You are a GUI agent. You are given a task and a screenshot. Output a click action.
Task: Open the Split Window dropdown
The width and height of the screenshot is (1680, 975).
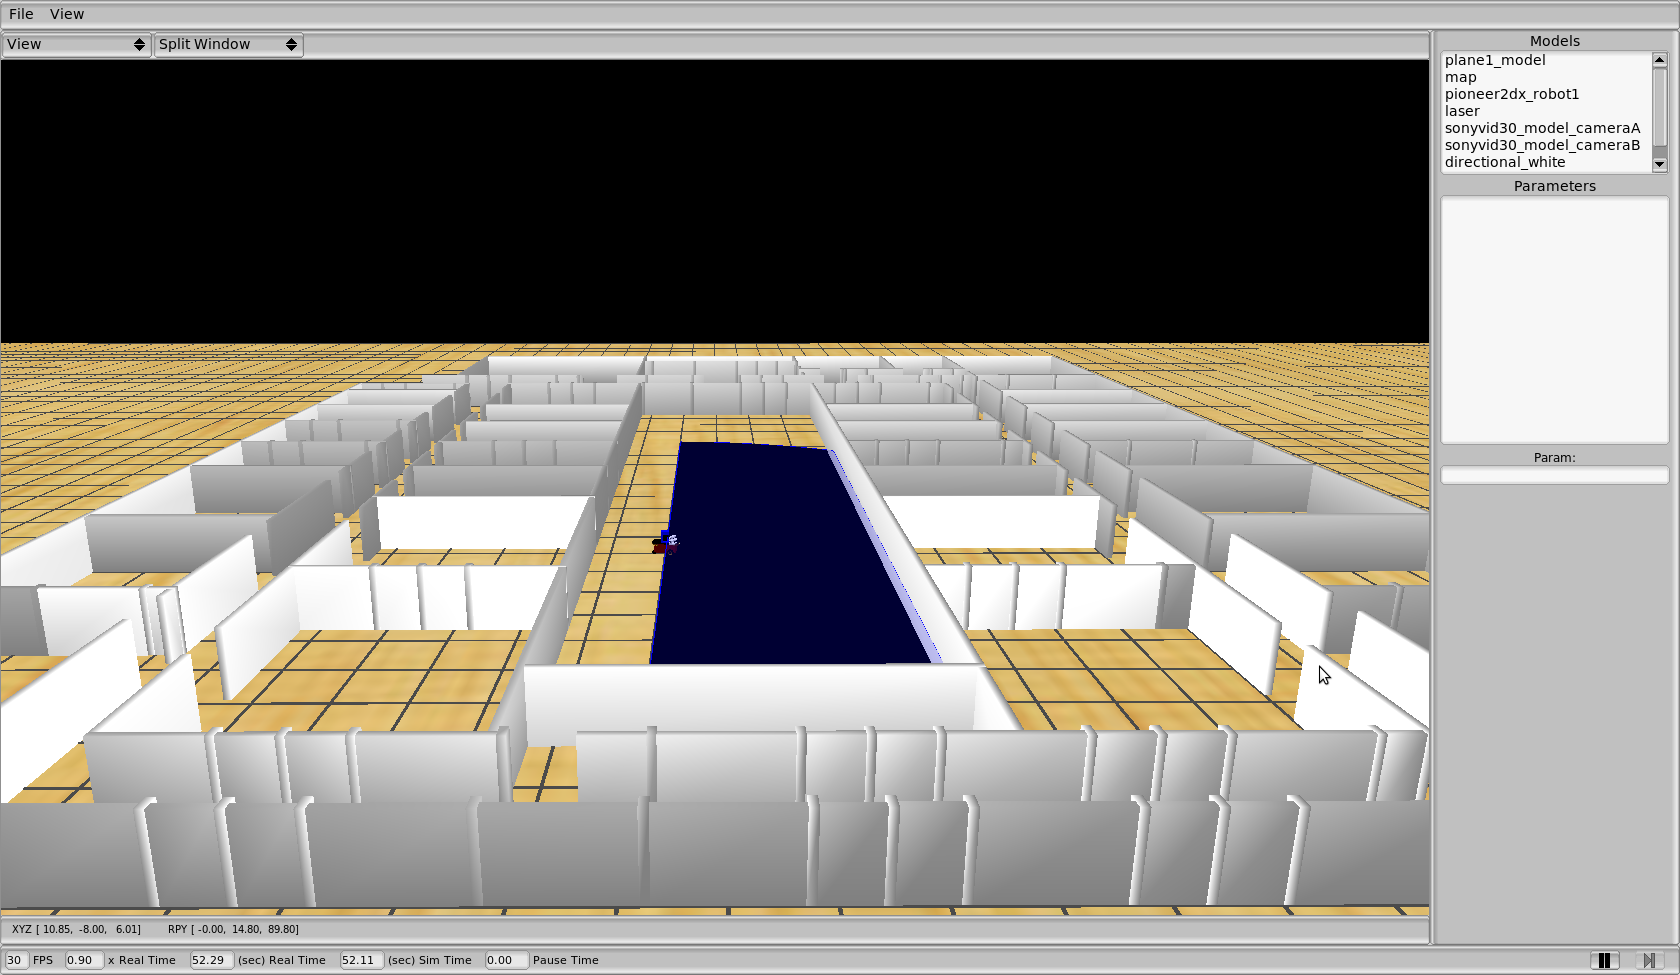228,45
